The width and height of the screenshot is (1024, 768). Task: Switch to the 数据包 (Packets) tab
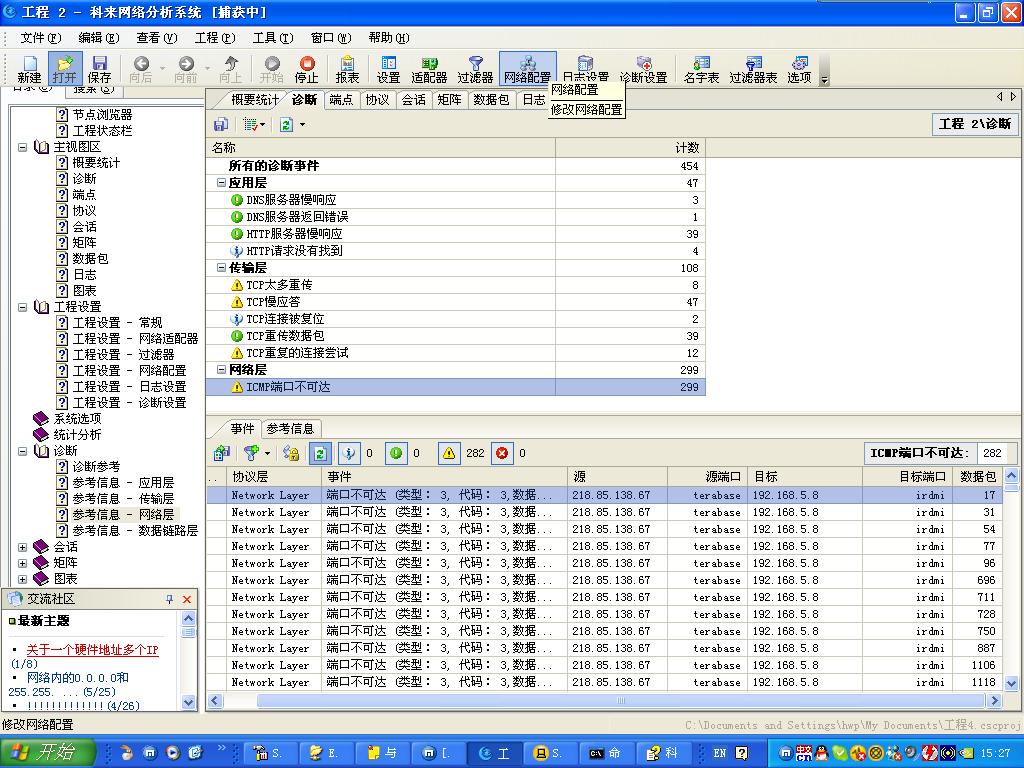pos(491,100)
